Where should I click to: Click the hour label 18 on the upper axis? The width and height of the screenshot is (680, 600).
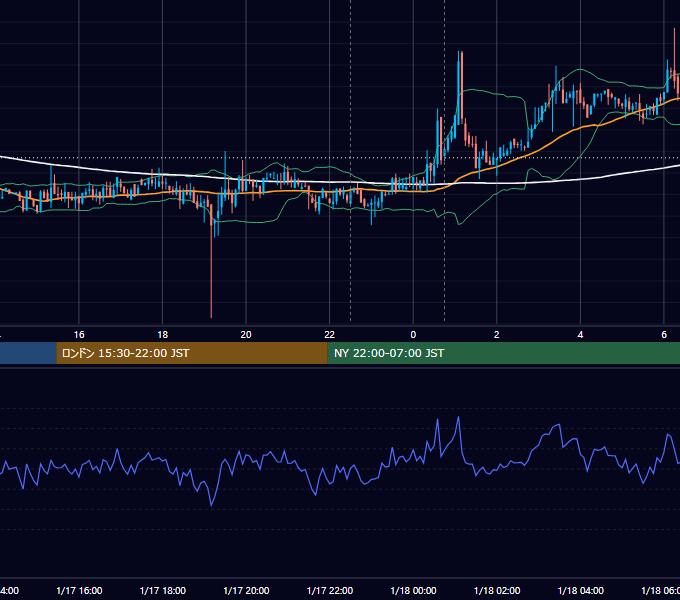point(163,335)
